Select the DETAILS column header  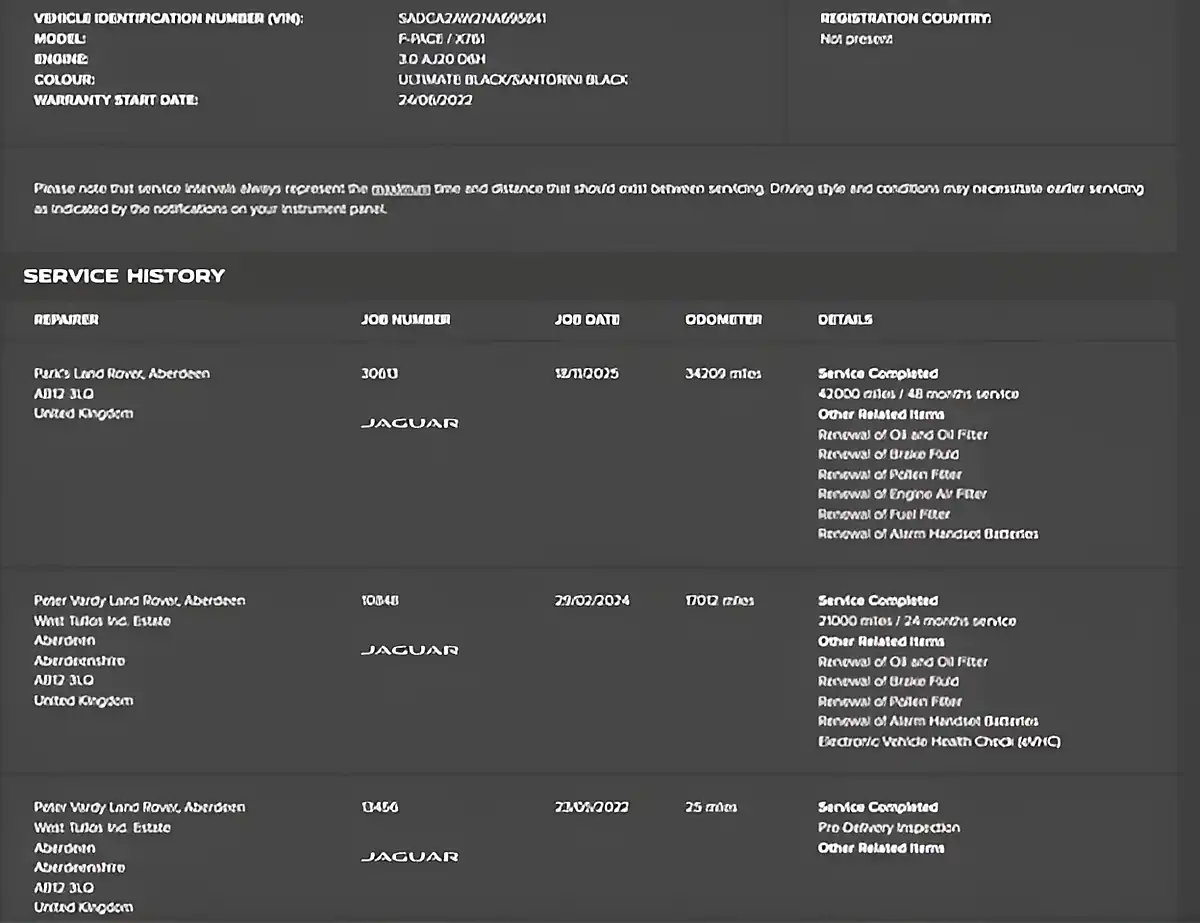click(x=845, y=320)
